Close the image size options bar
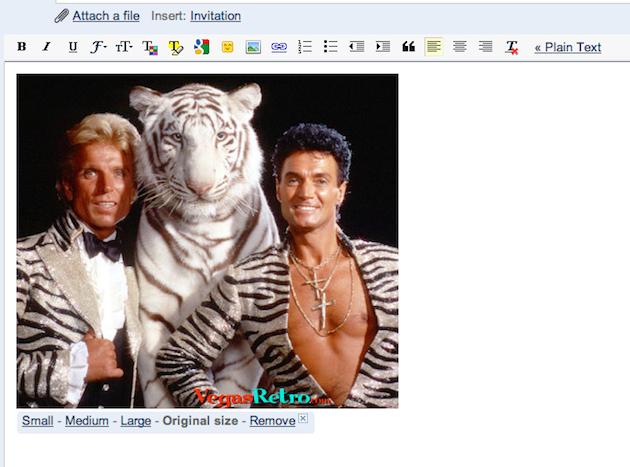 tap(303, 418)
